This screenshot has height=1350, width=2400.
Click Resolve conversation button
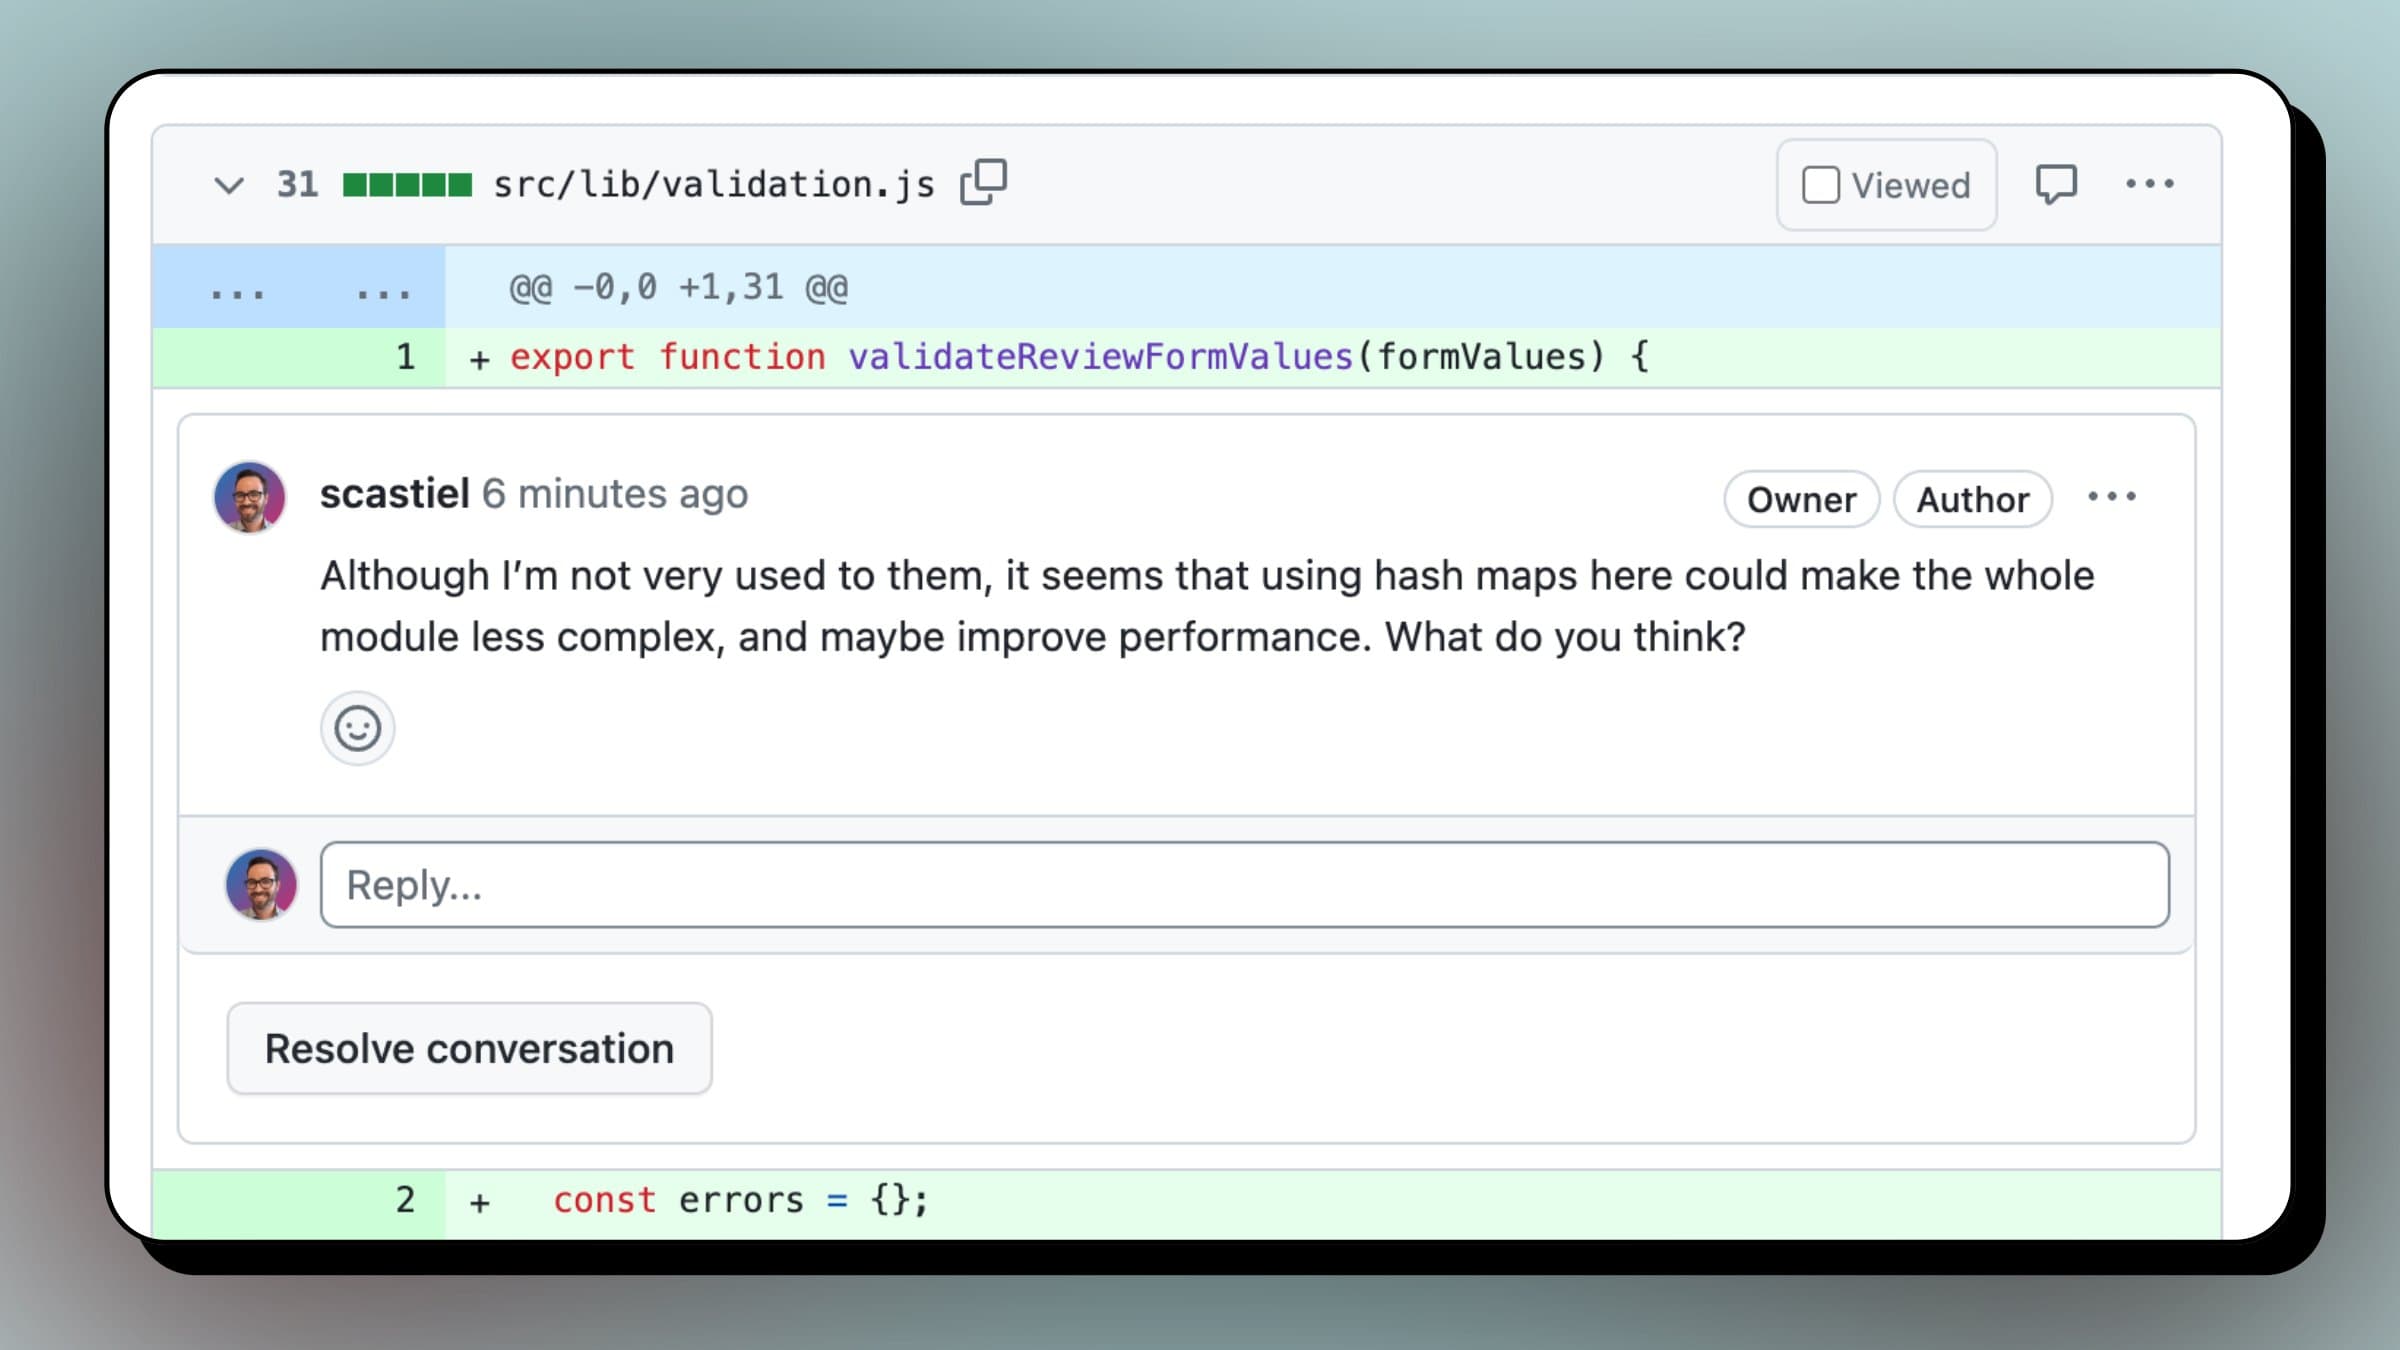pyautogui.click(x=469, y=1048)
